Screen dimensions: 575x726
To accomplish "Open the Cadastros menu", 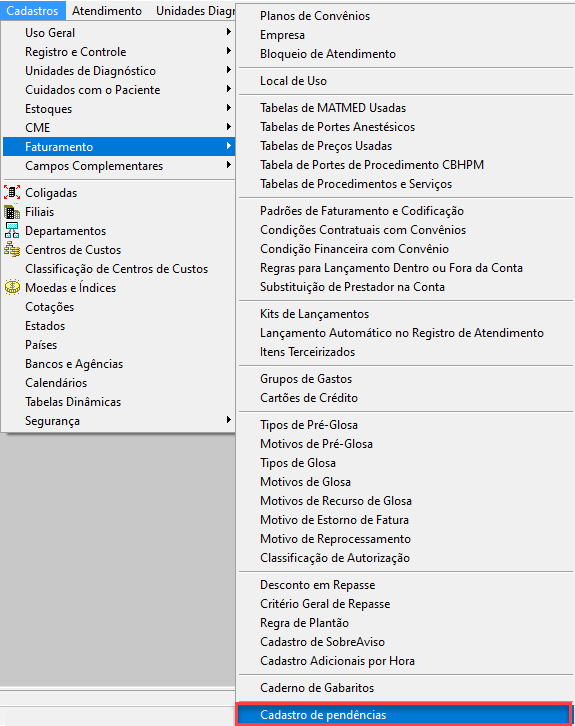I will click(x=33, y=10).
